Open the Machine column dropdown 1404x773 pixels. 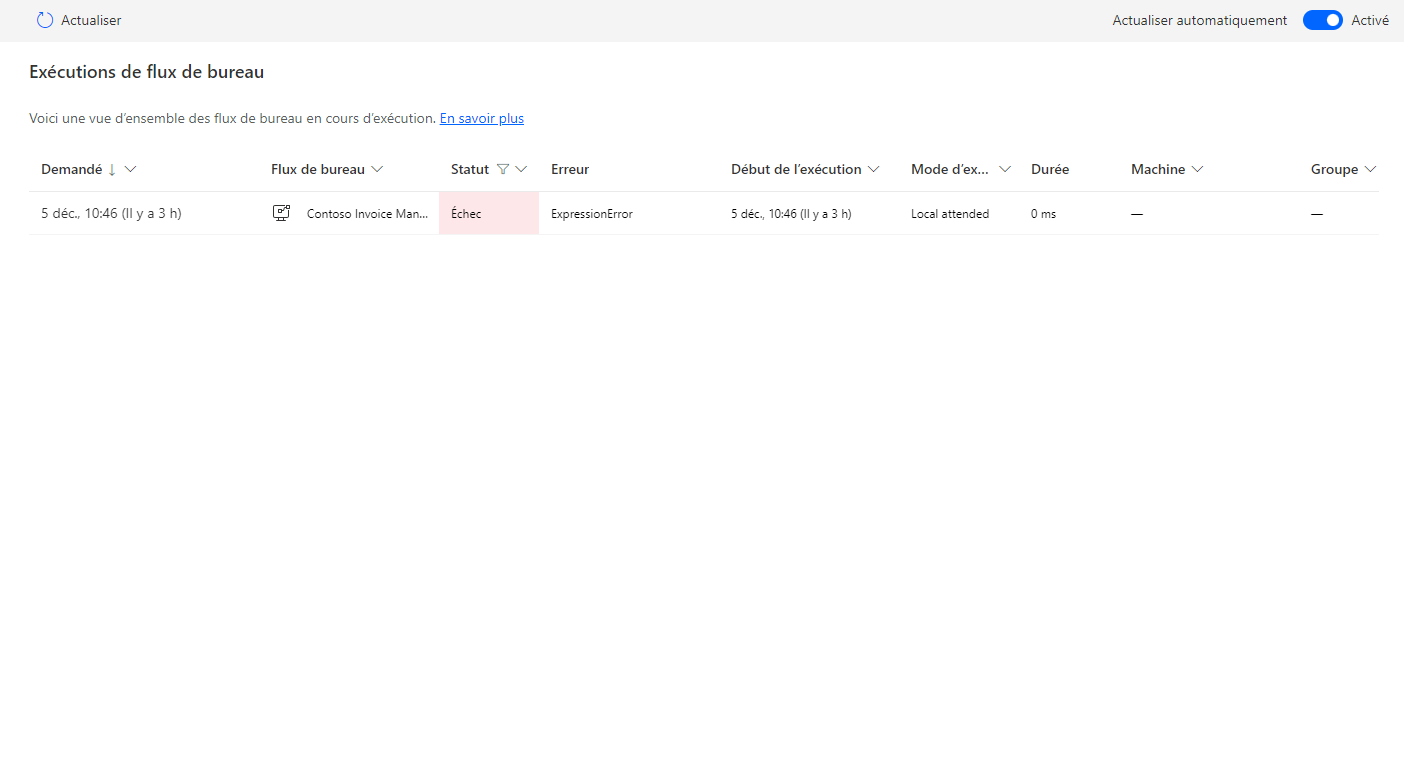tap(1197, 169)
